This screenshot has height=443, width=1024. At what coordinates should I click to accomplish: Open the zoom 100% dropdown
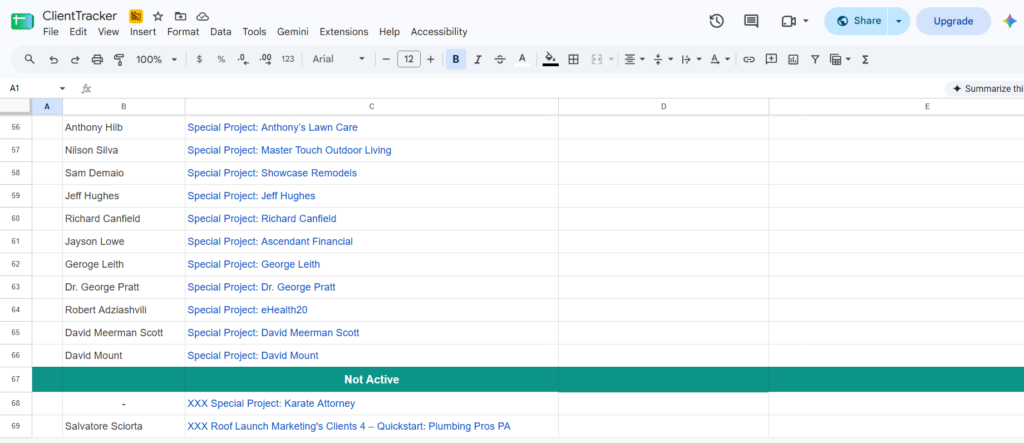click(157, 59)
